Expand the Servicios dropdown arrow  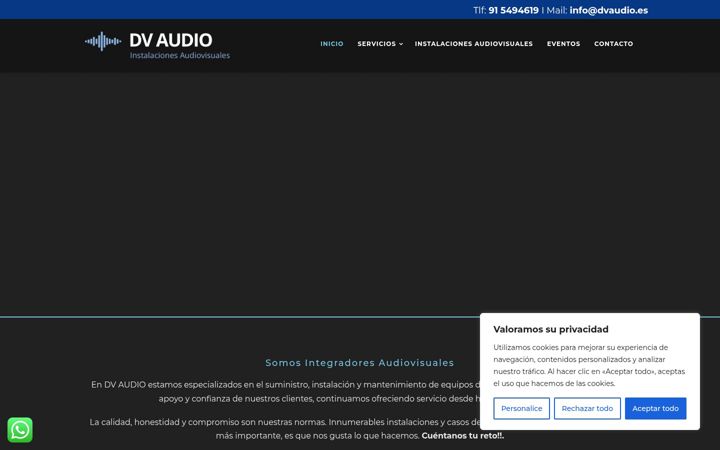pos(401,44)
